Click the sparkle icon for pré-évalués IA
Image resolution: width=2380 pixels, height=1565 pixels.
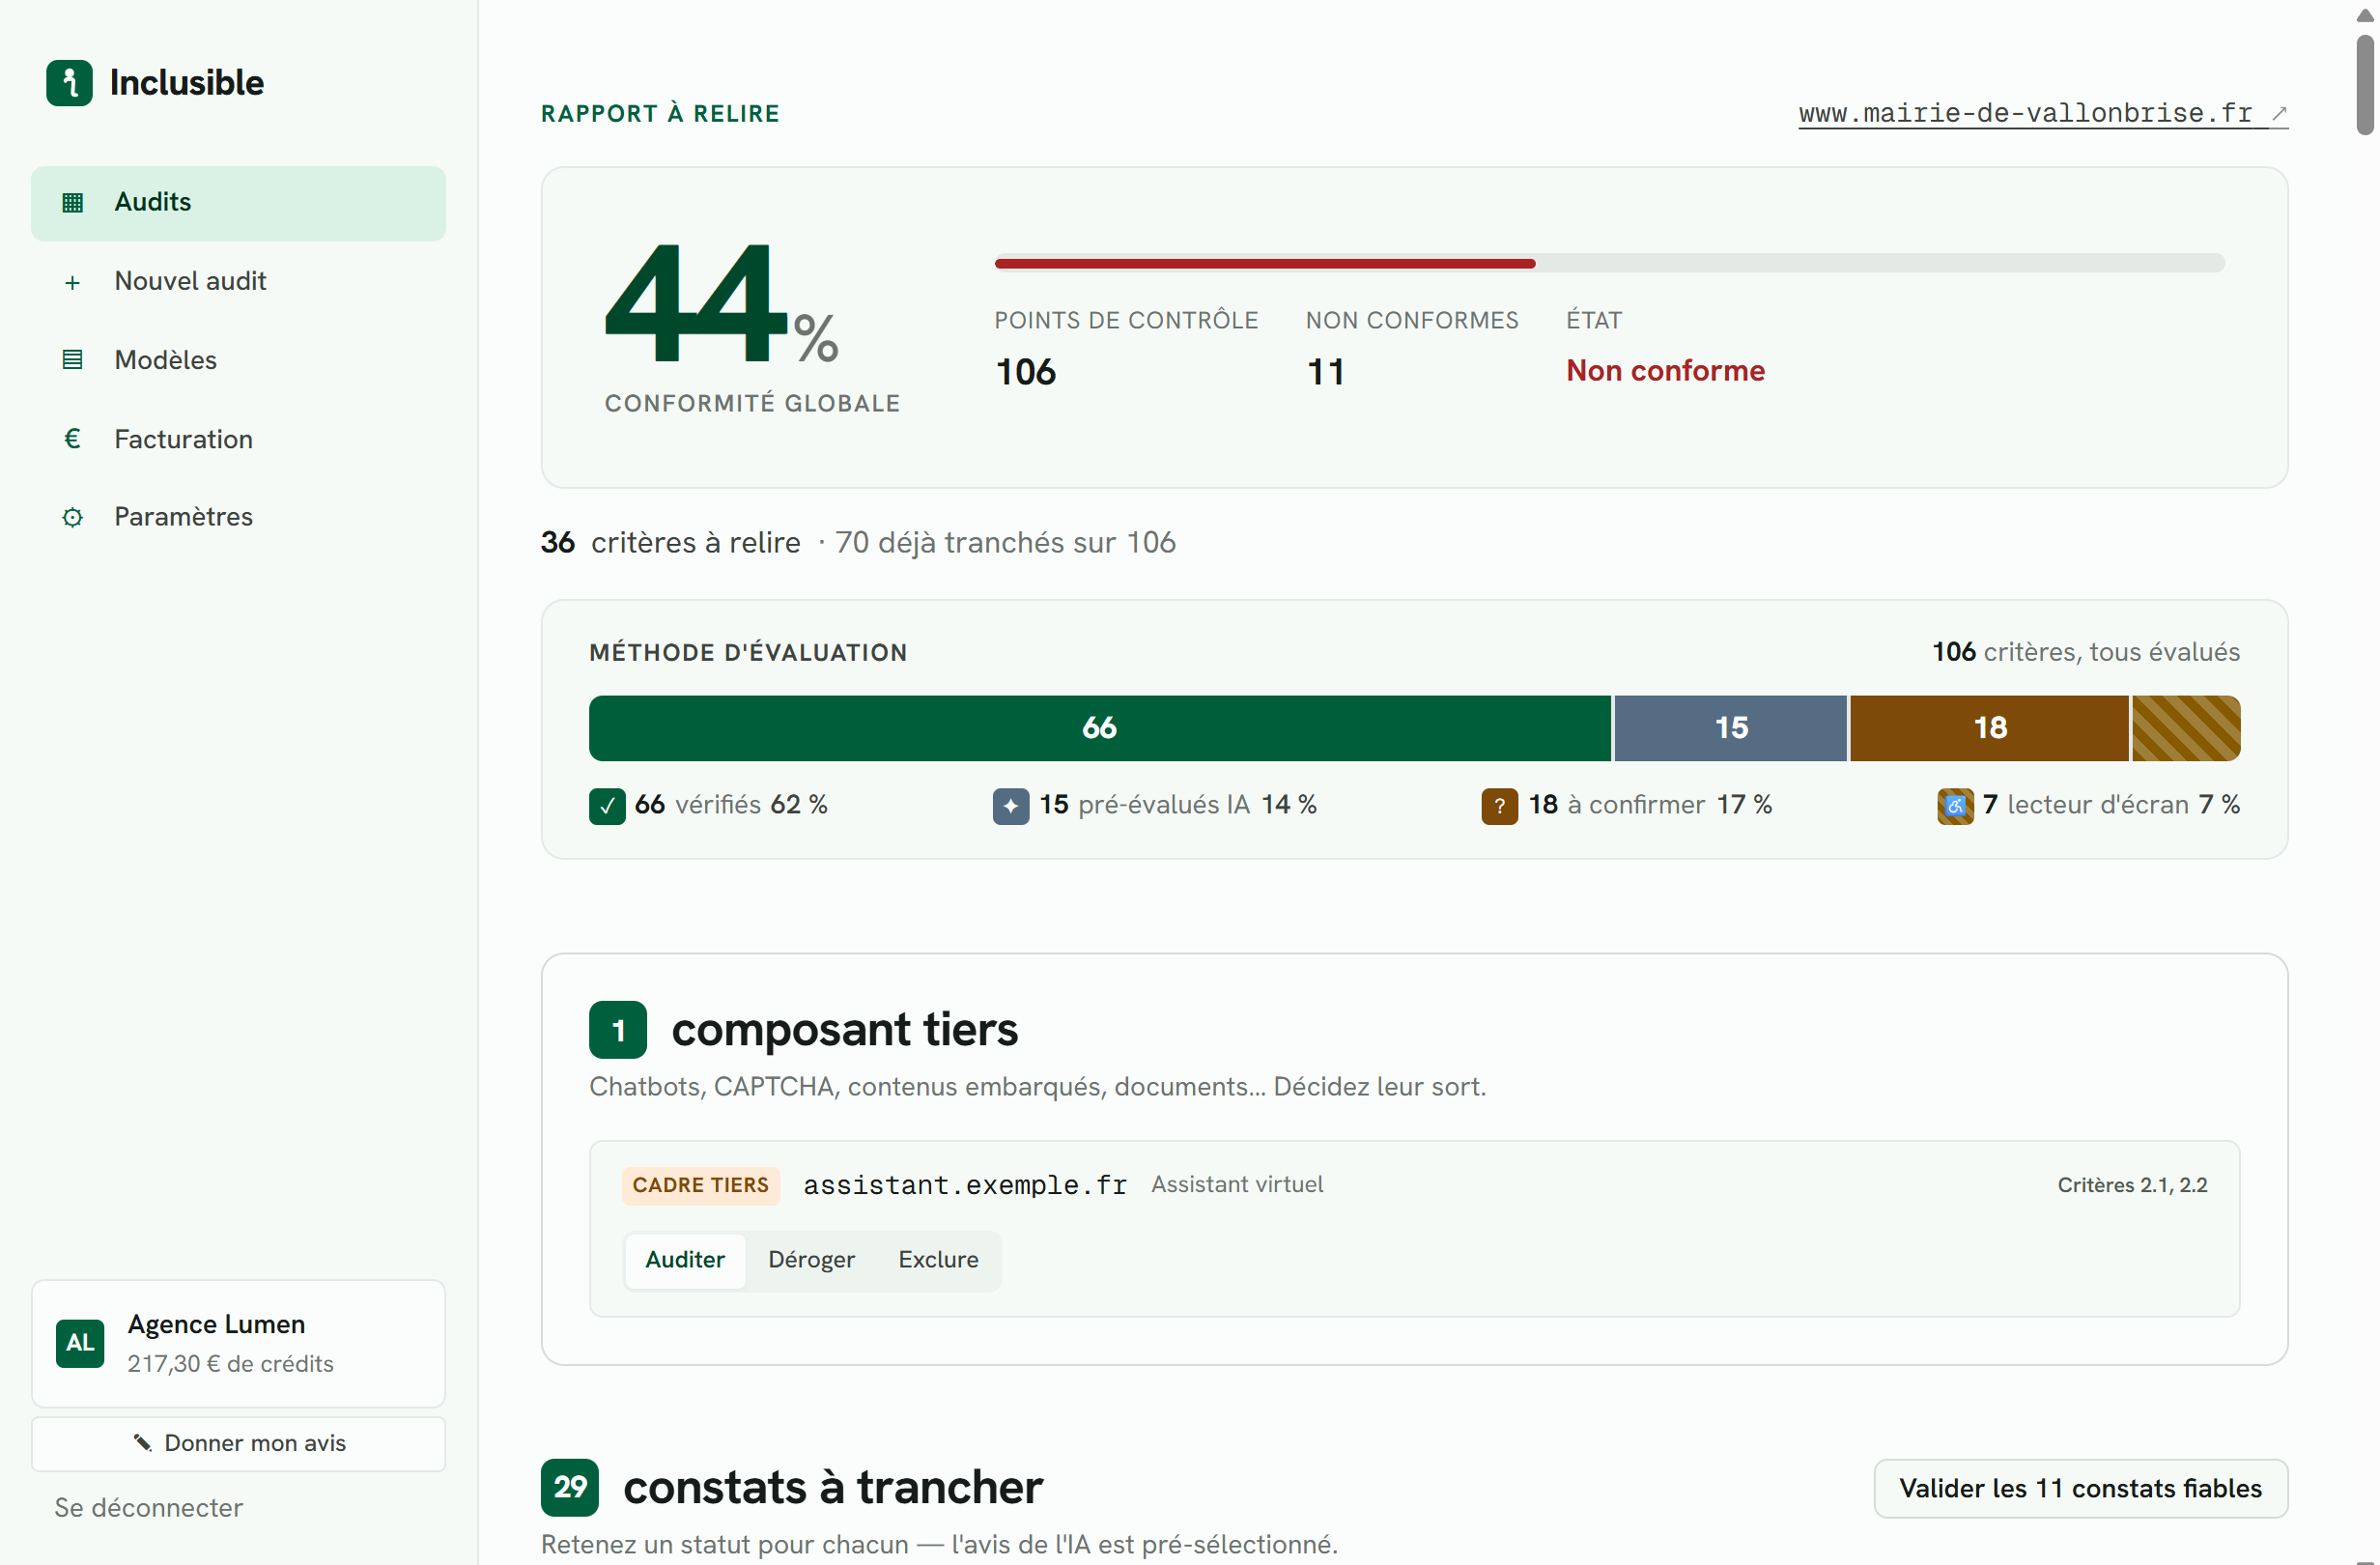tap(1011, 806)
